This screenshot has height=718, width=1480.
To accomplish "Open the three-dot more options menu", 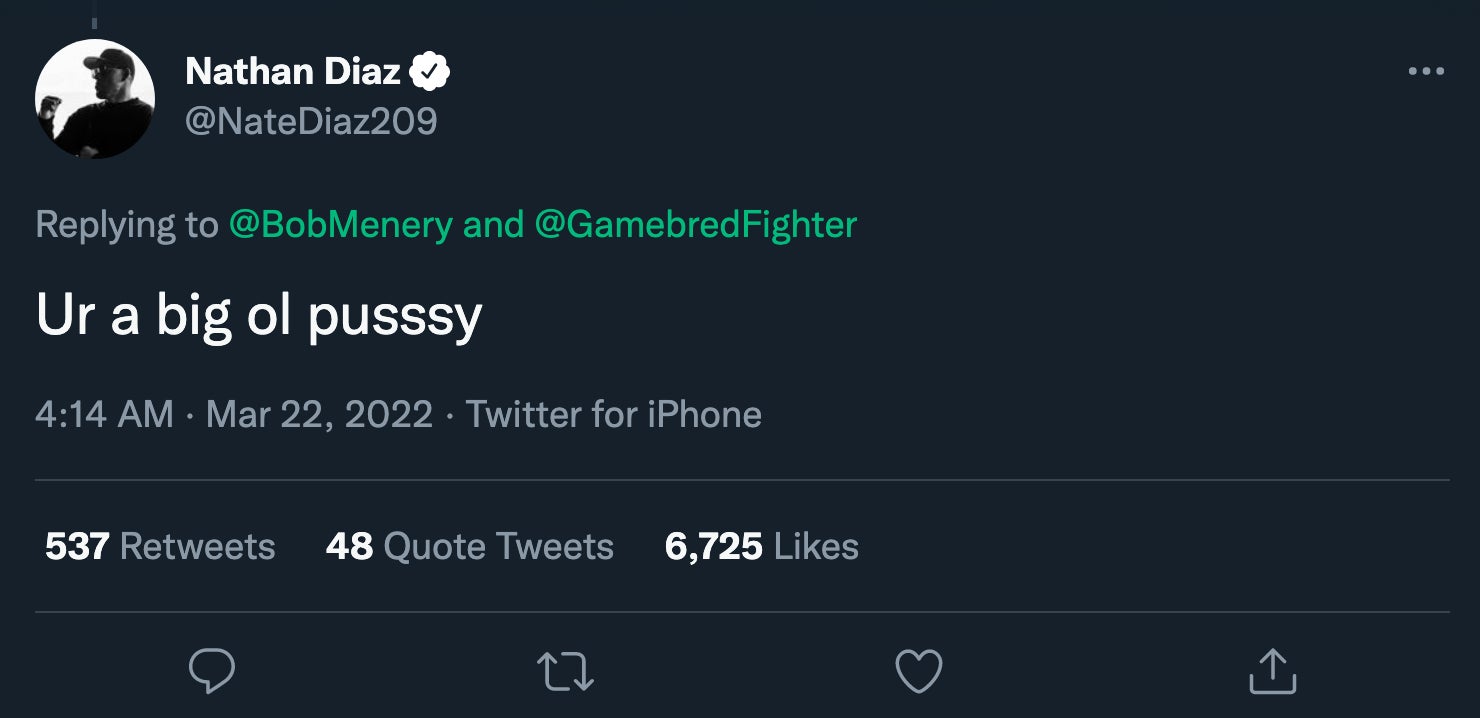I will pos(1425,72).
